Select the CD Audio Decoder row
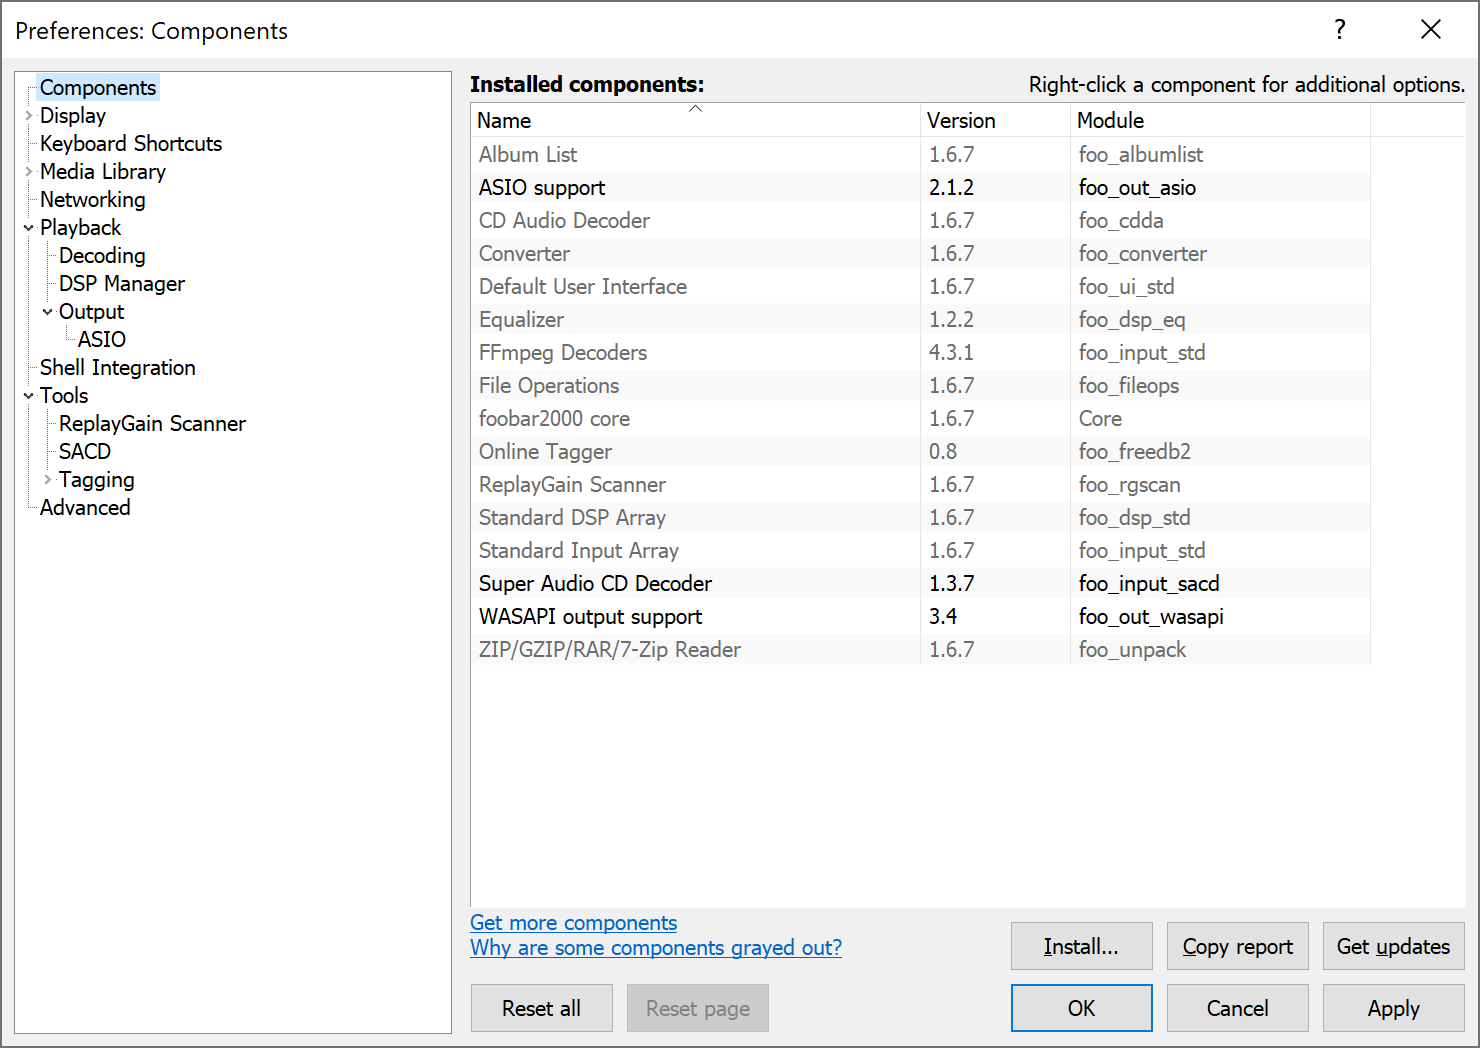Viewport: 1480px width, 1048px height. [920, 221]
